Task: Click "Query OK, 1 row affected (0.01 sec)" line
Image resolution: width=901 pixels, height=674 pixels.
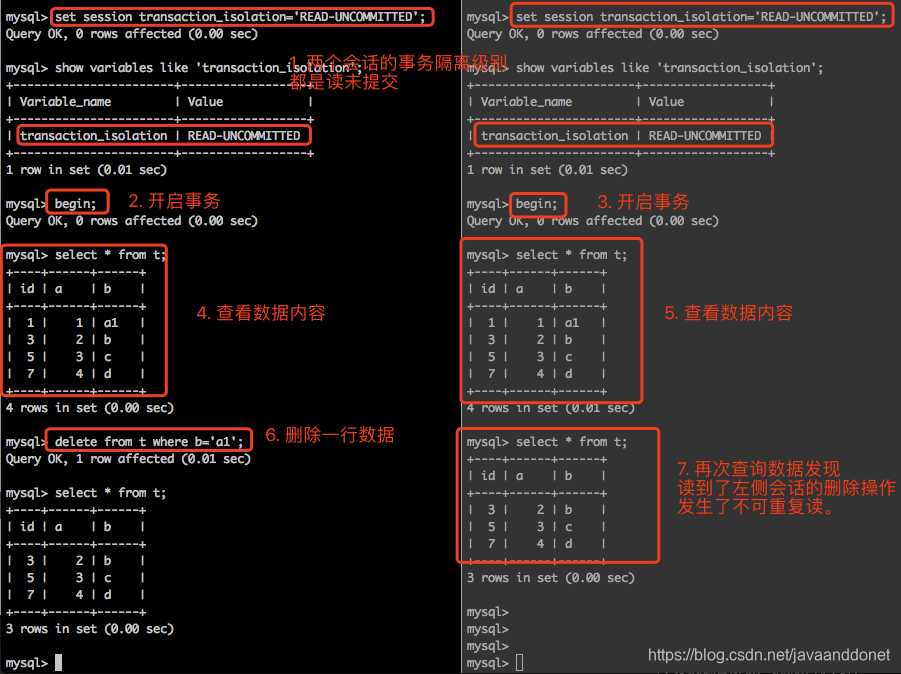Action: [128, 459]
